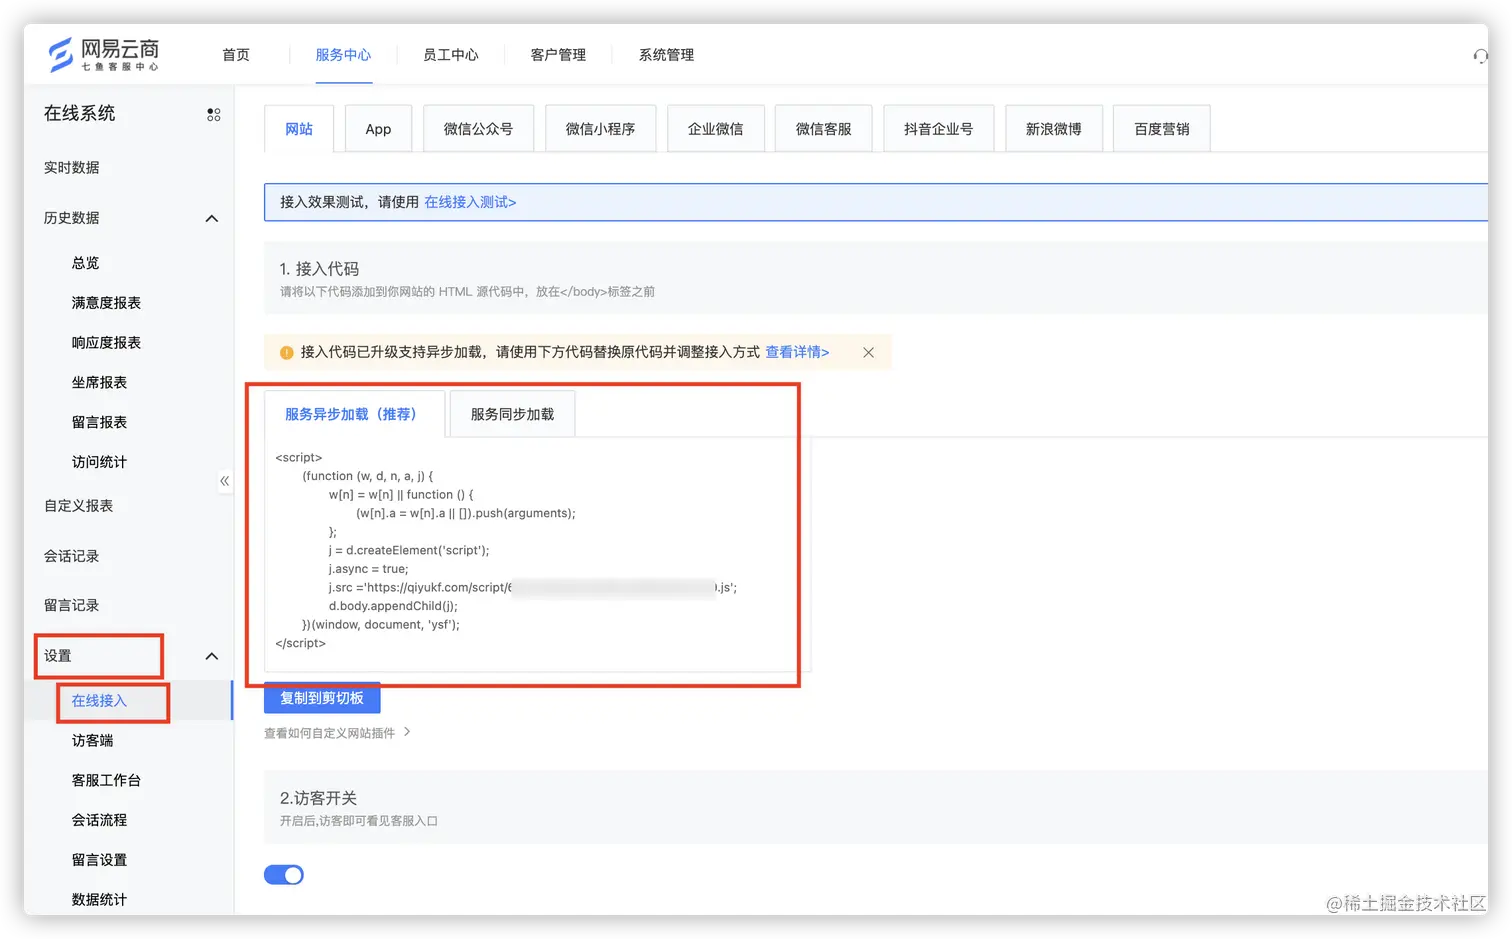Open the 新浪微博 tab
The width and height of the screenshot is (1512, 939).
click(x=1053, y=129)
